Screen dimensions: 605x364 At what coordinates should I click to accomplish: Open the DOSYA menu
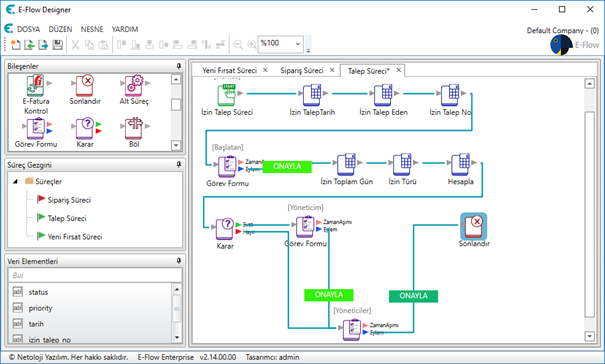(x=28, y=29)
